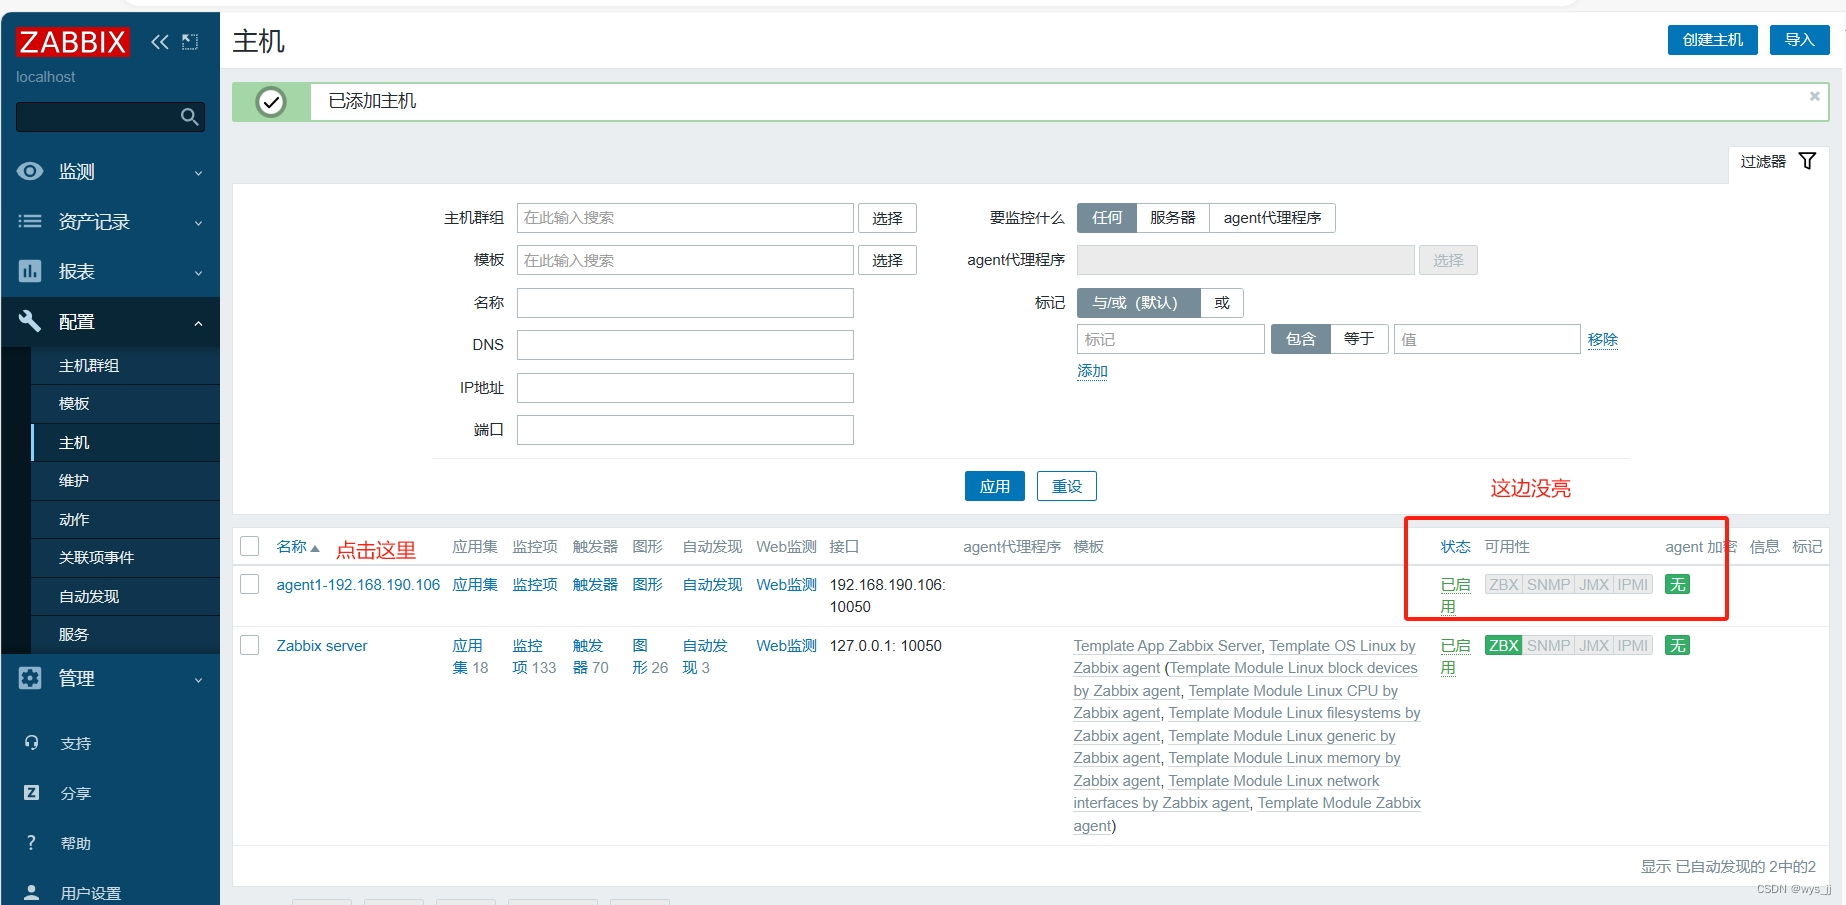Choose 任何 for 要监控什么
Screen dimensions: 1846x905
coord(1107,218)
